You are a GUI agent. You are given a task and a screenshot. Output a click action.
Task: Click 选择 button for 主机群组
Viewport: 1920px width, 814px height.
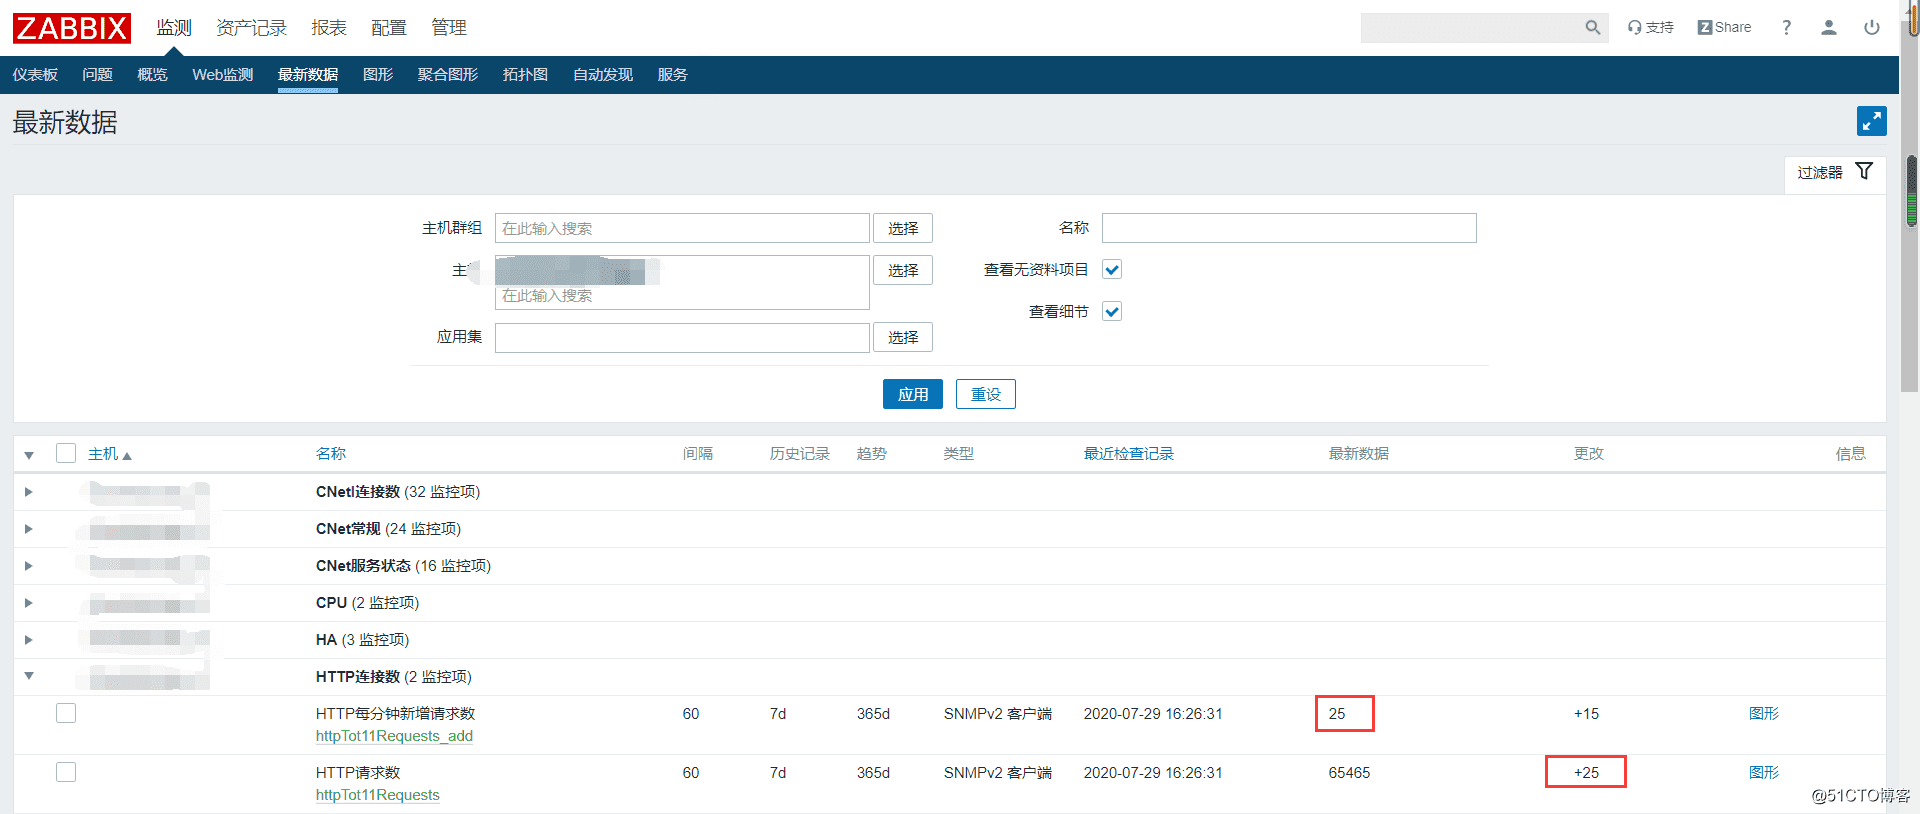903,228
